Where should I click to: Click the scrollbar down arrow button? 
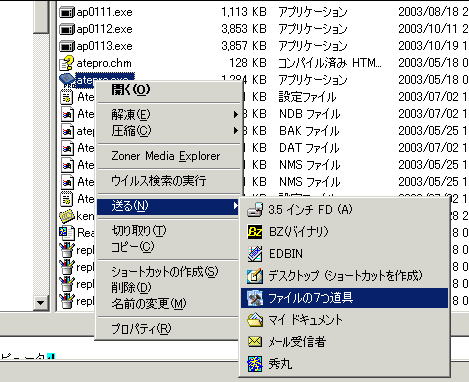coord(41,303)
